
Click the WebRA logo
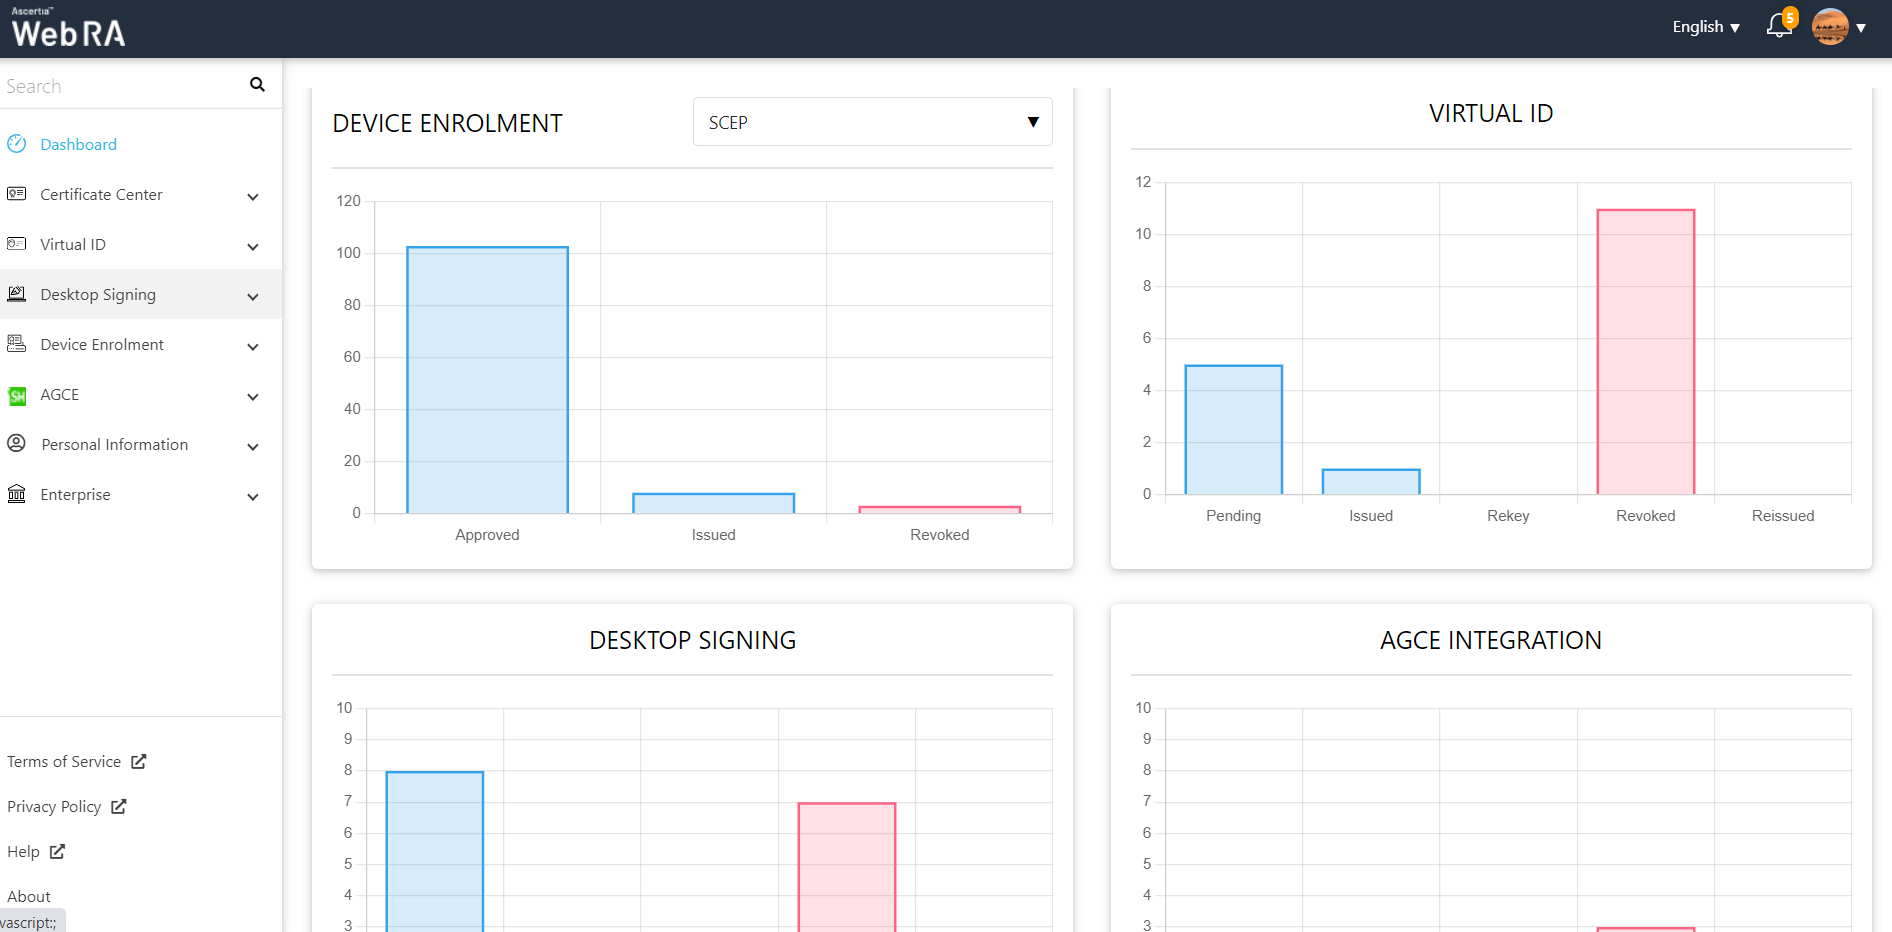pyautogui.click(x=68, y=28)
